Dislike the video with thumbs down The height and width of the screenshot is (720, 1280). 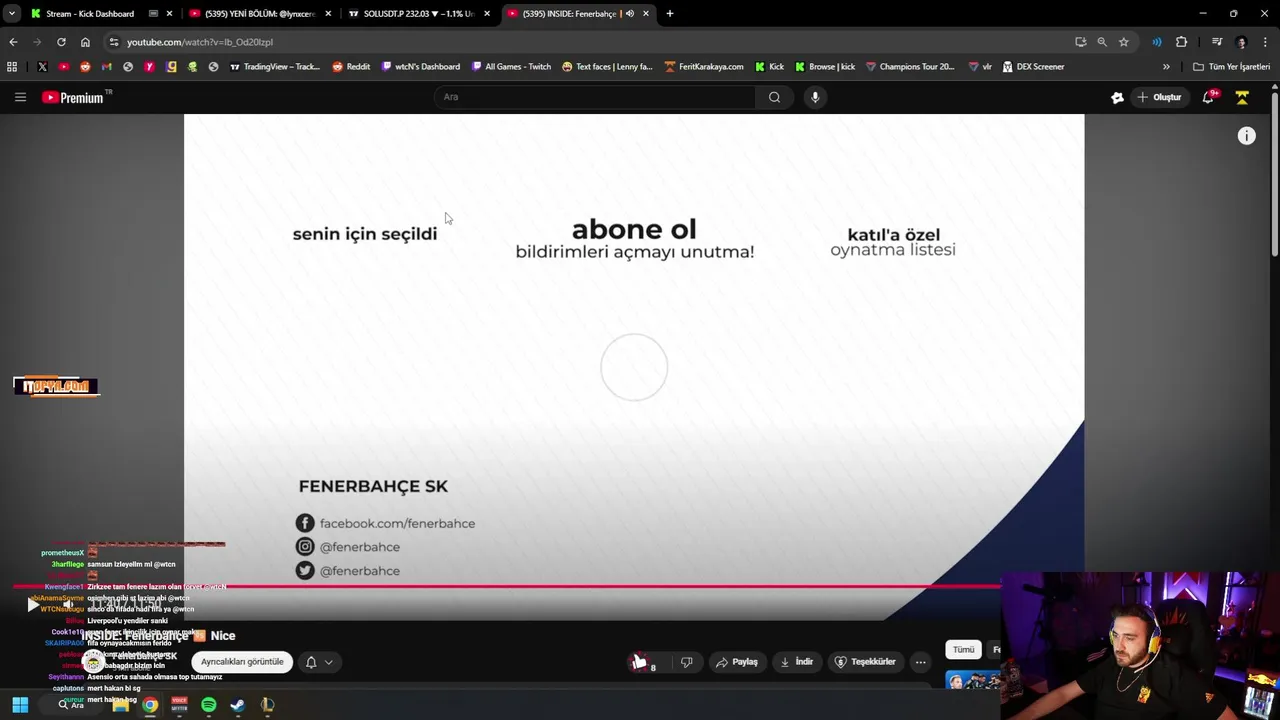[686, 662]
